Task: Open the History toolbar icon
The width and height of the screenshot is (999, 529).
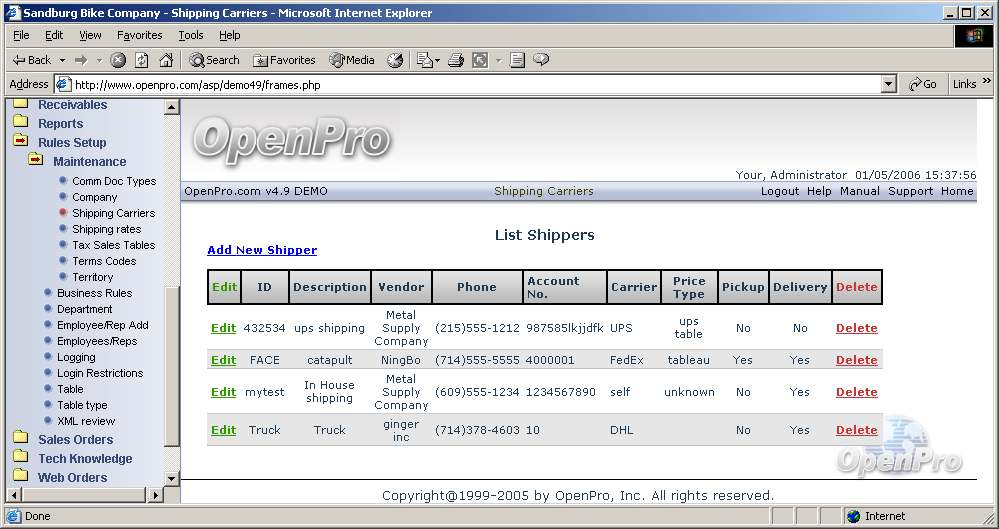Action: coord(395,60)
